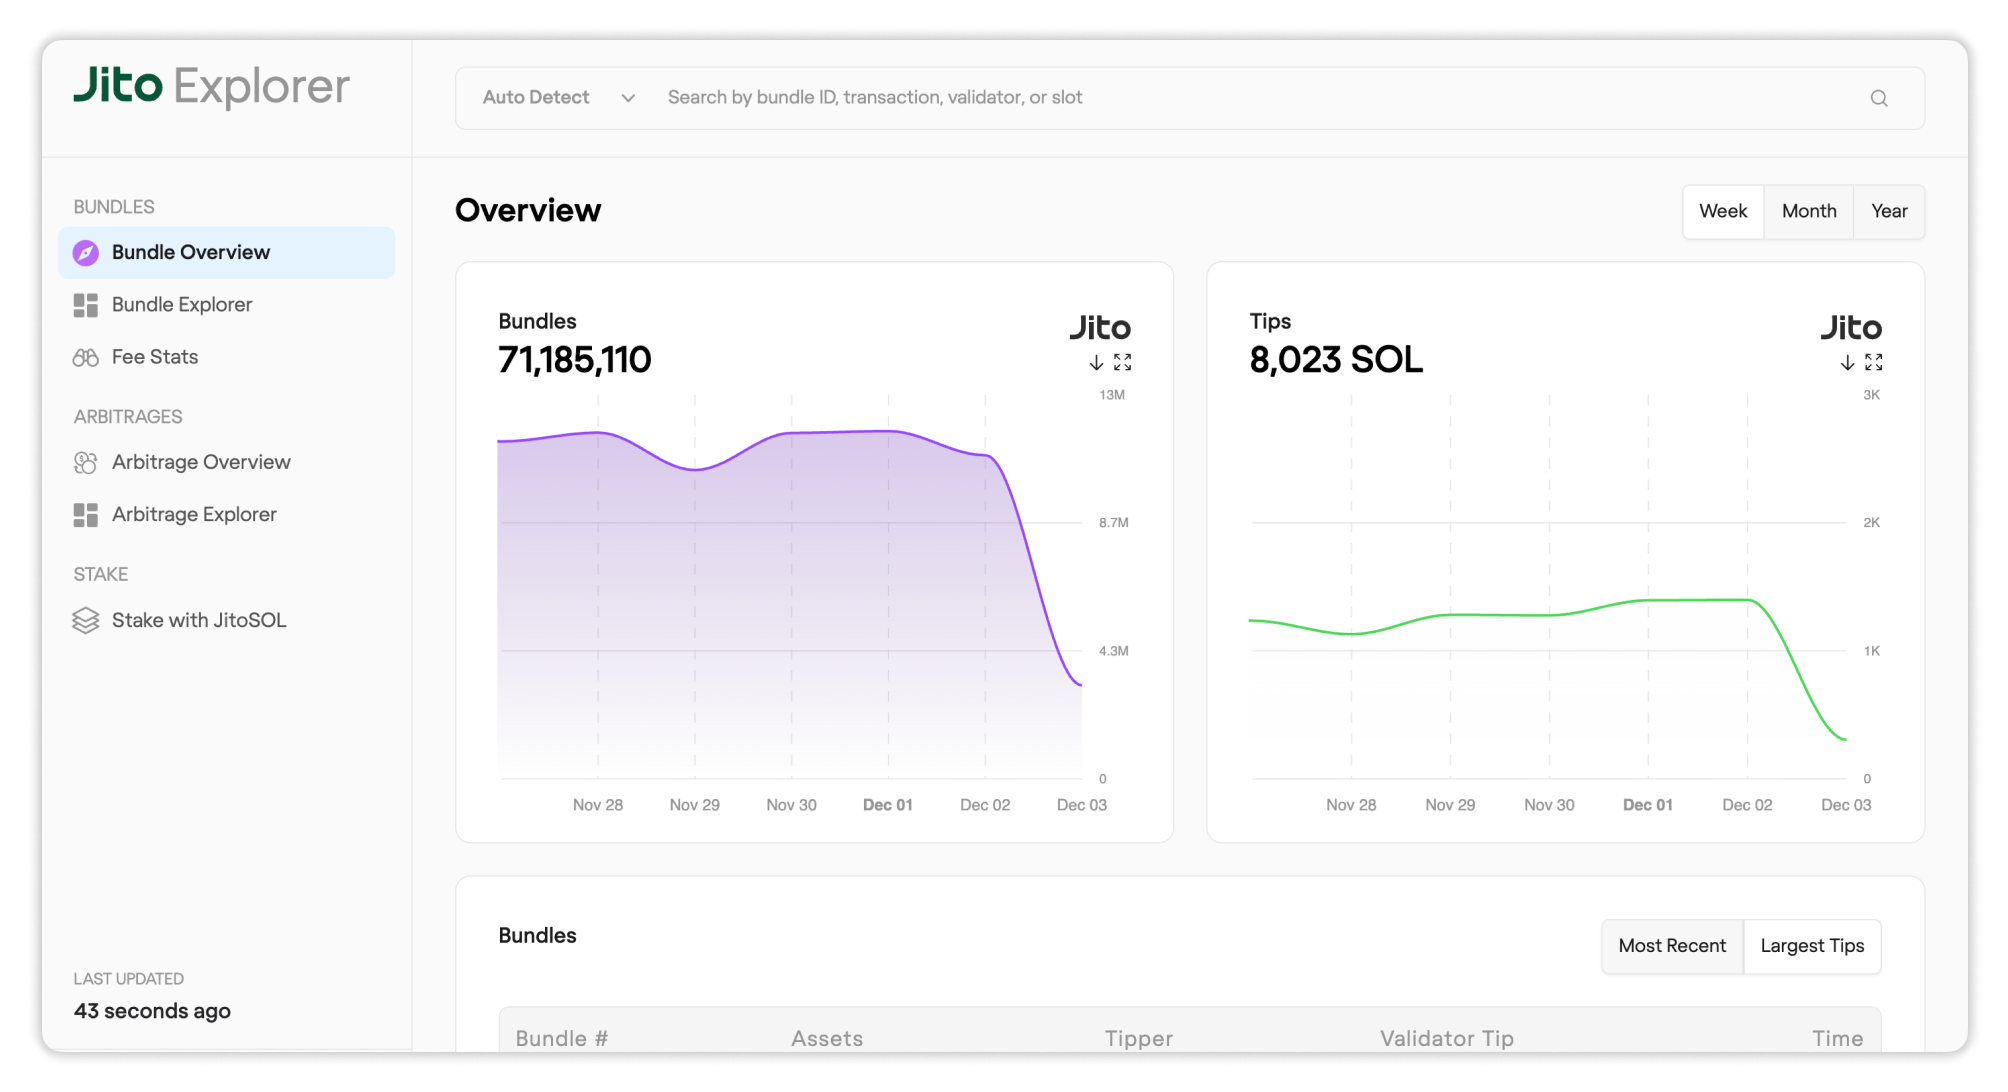Click the Jito Explorer logo
2008x1092 pixels.
[211, 87]
